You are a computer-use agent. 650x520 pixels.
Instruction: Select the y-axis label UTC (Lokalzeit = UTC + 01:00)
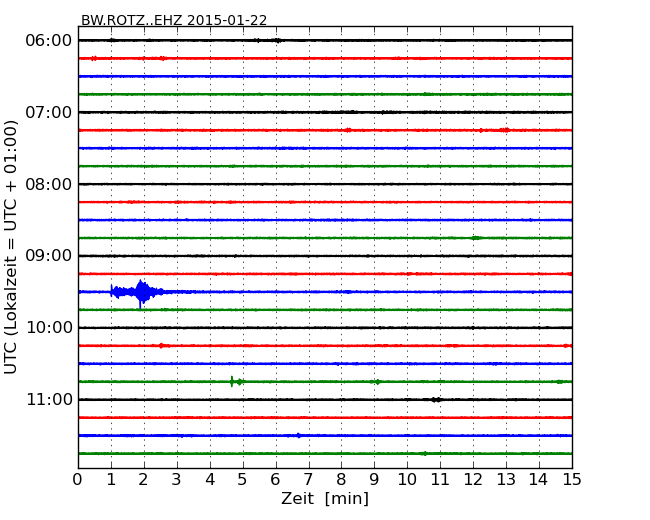pyautogui.click(x=11, y=247)
